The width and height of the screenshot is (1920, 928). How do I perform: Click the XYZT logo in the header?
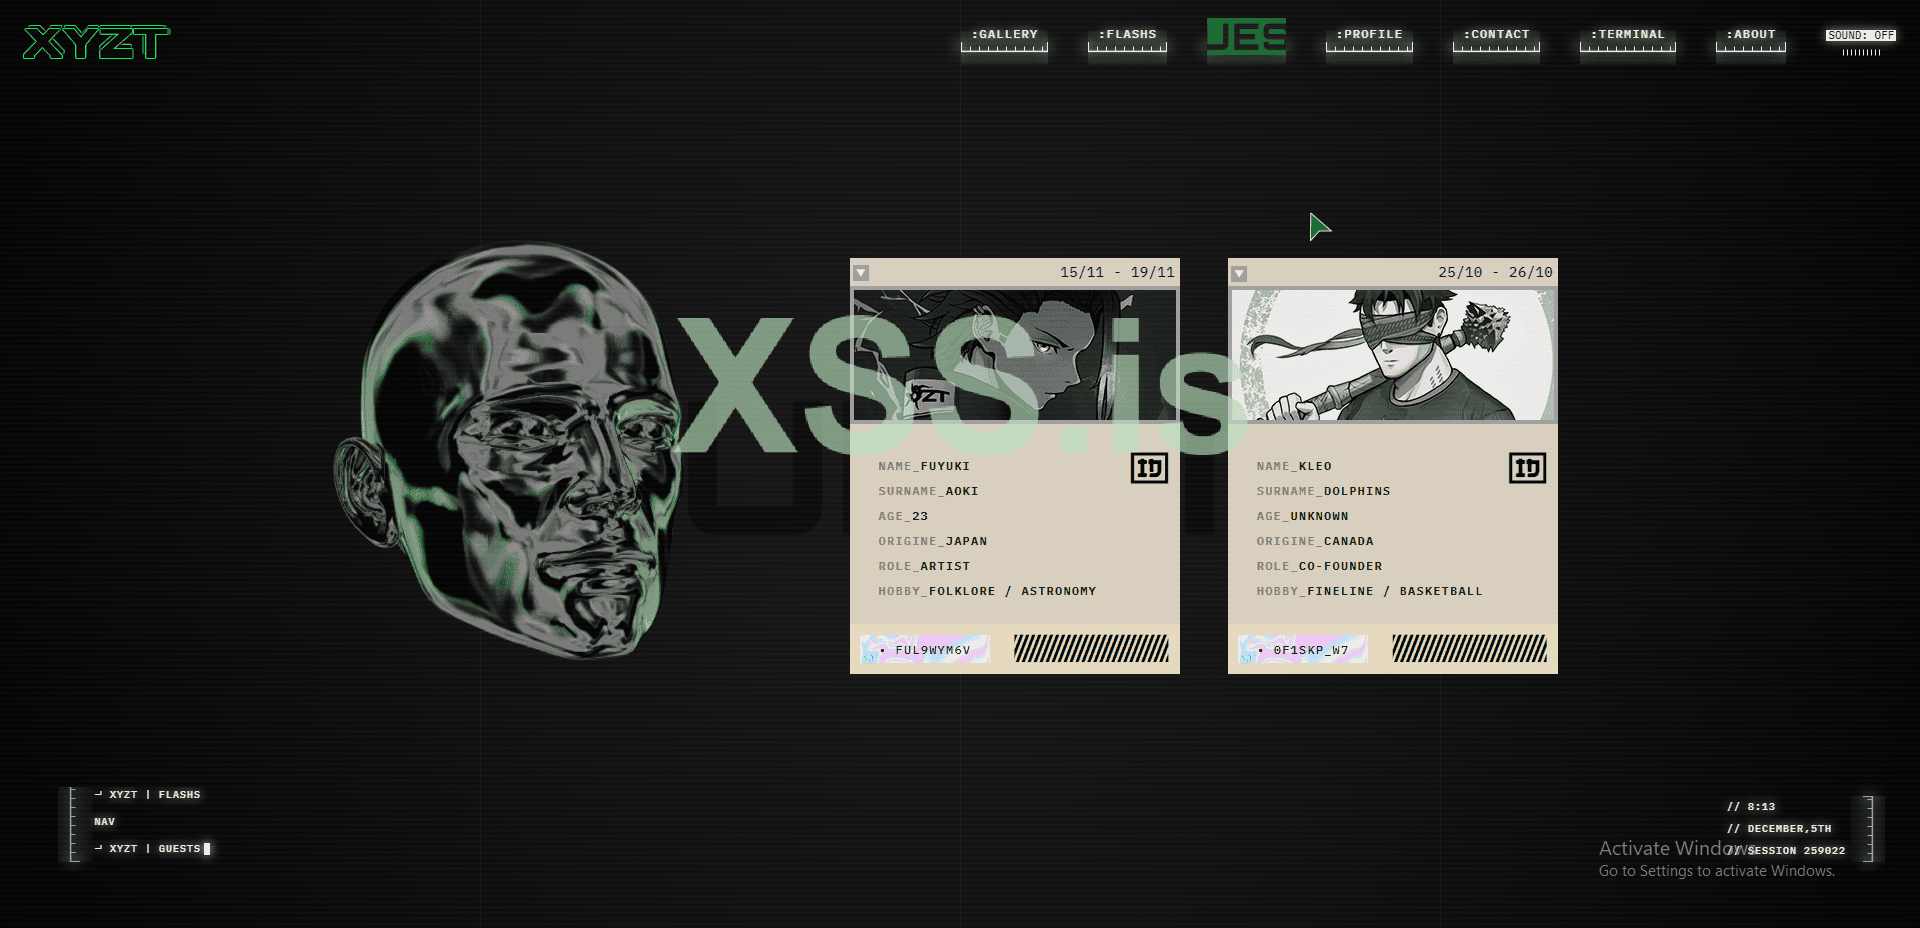point(97,42)
